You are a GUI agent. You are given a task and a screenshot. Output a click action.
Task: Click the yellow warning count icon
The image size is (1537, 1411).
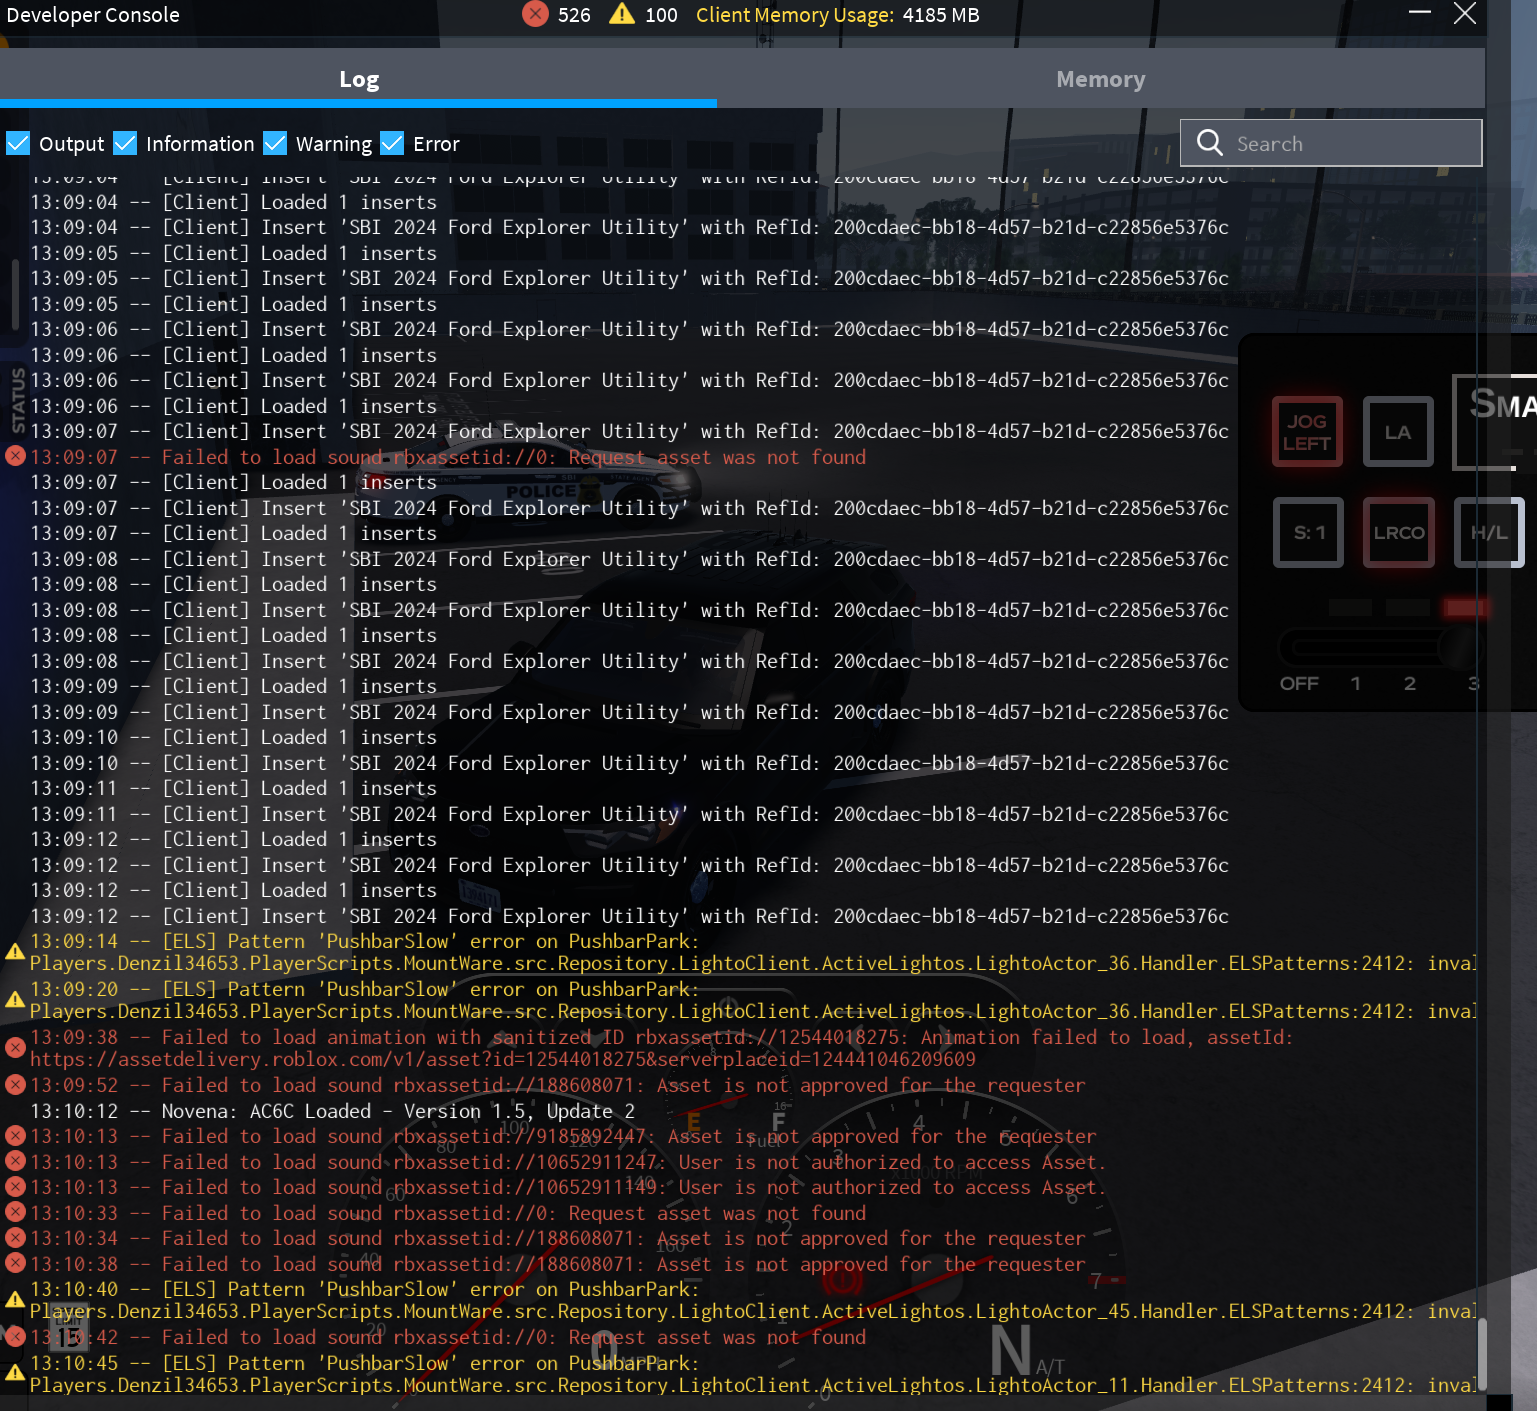click(622, 14)
